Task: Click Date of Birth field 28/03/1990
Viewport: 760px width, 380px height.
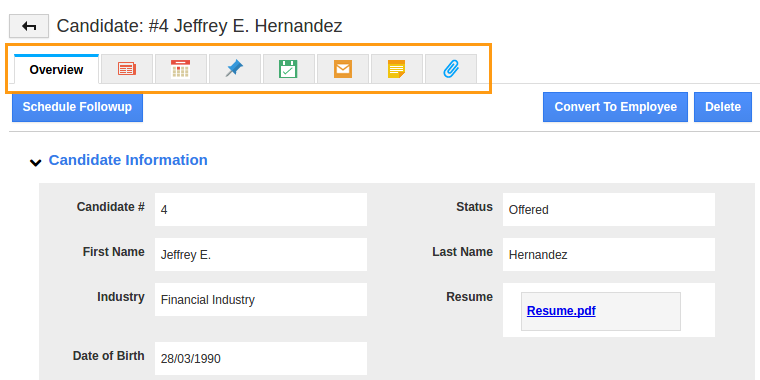Action: coord(261,358)
